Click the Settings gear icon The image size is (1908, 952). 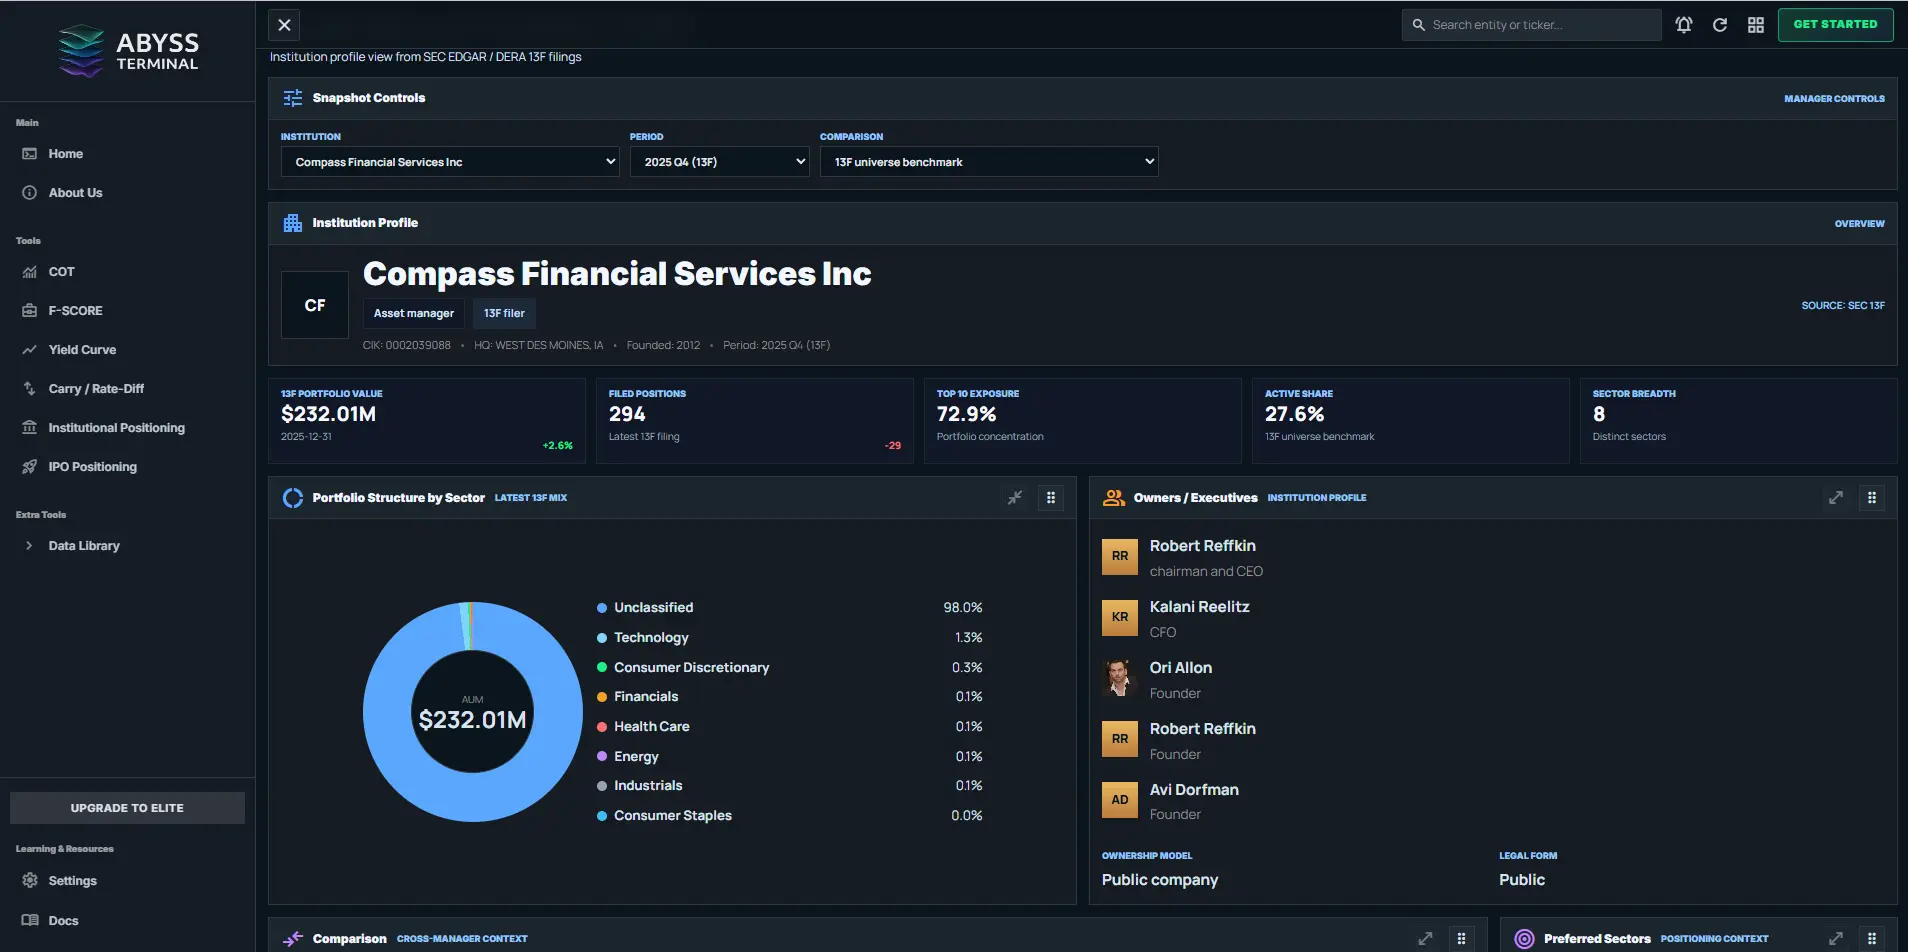click(x=30, y=881)
